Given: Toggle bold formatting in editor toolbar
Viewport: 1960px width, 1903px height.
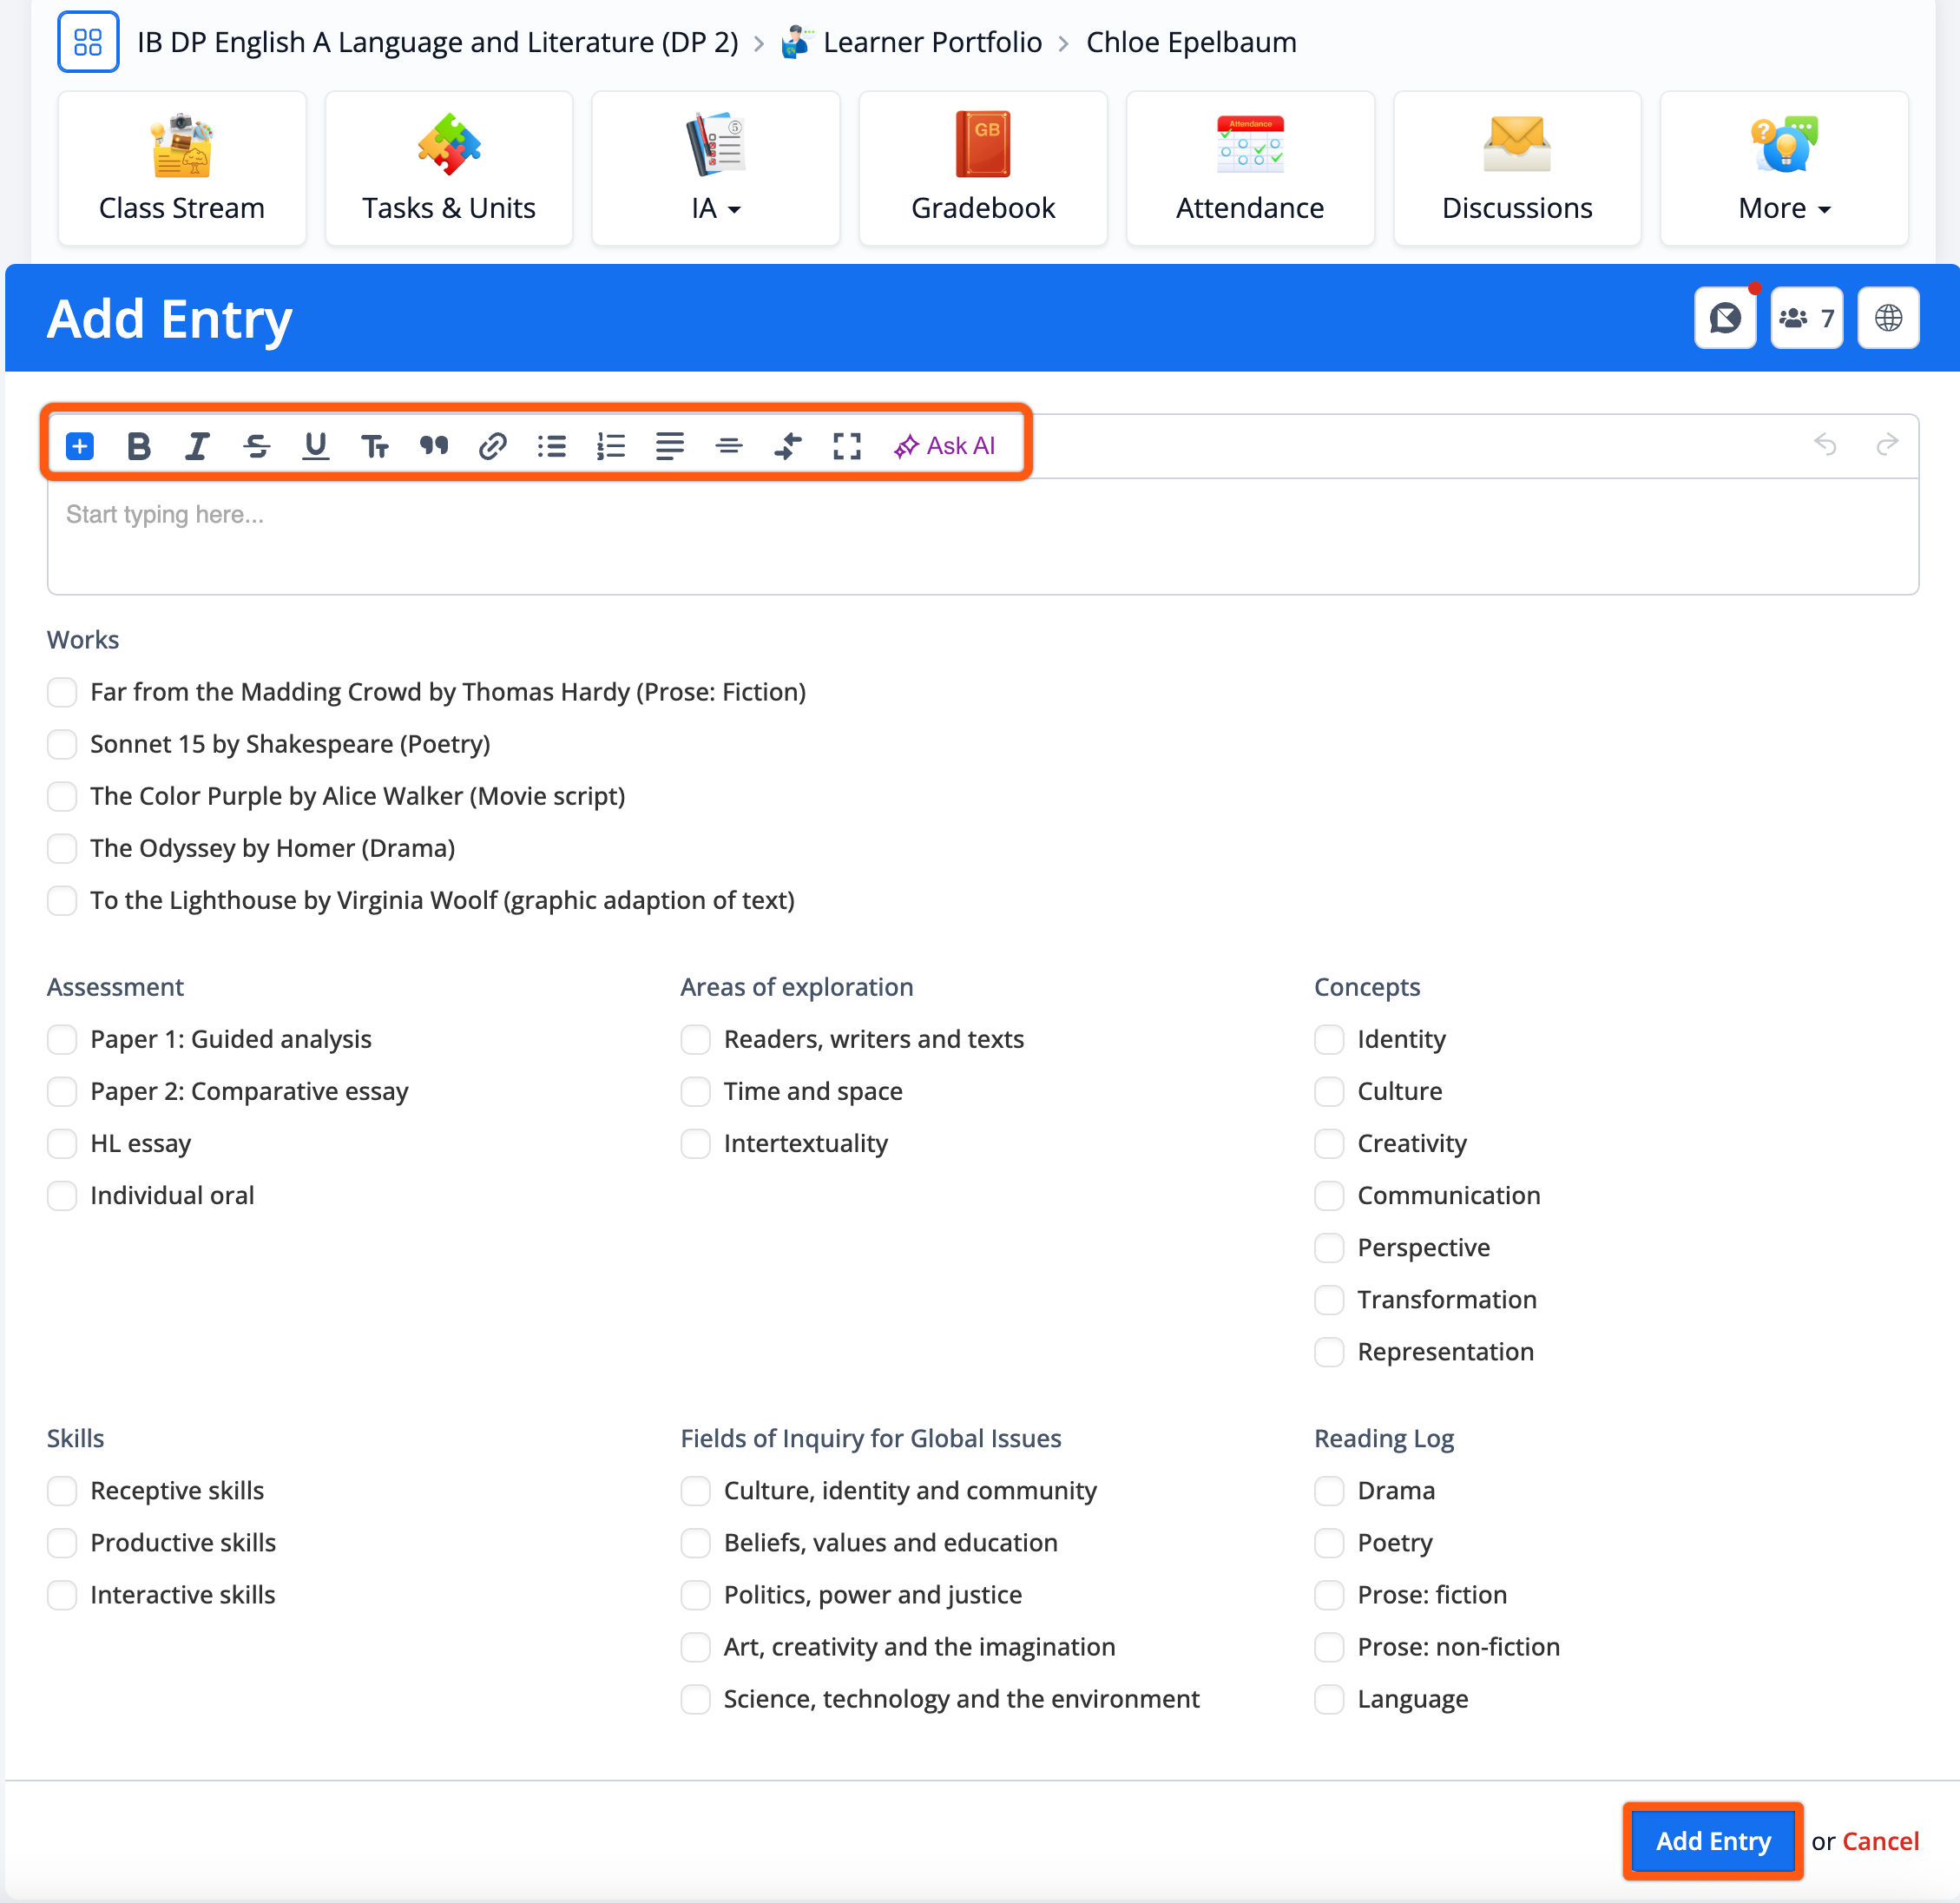Looking at the screenshot, I should pyautogui.click(x=139, y=446).
